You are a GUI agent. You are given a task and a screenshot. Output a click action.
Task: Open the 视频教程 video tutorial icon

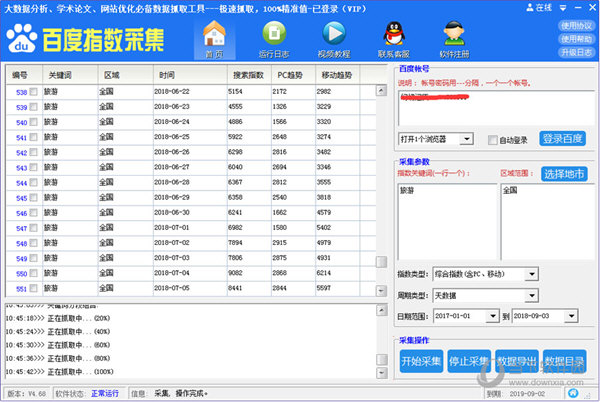point(334,39)
